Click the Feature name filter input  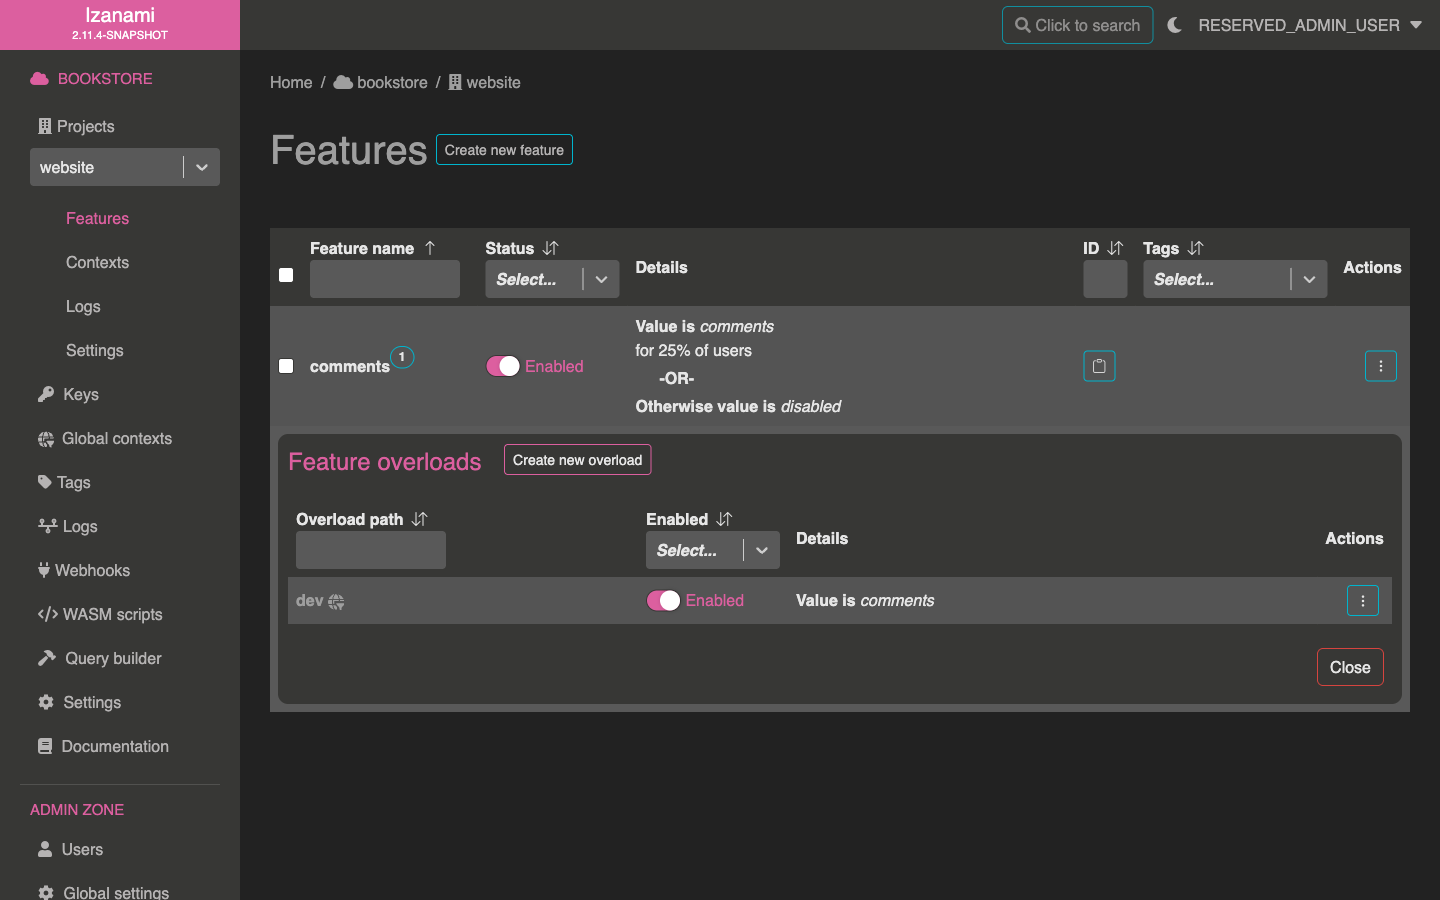click(385, 279)
